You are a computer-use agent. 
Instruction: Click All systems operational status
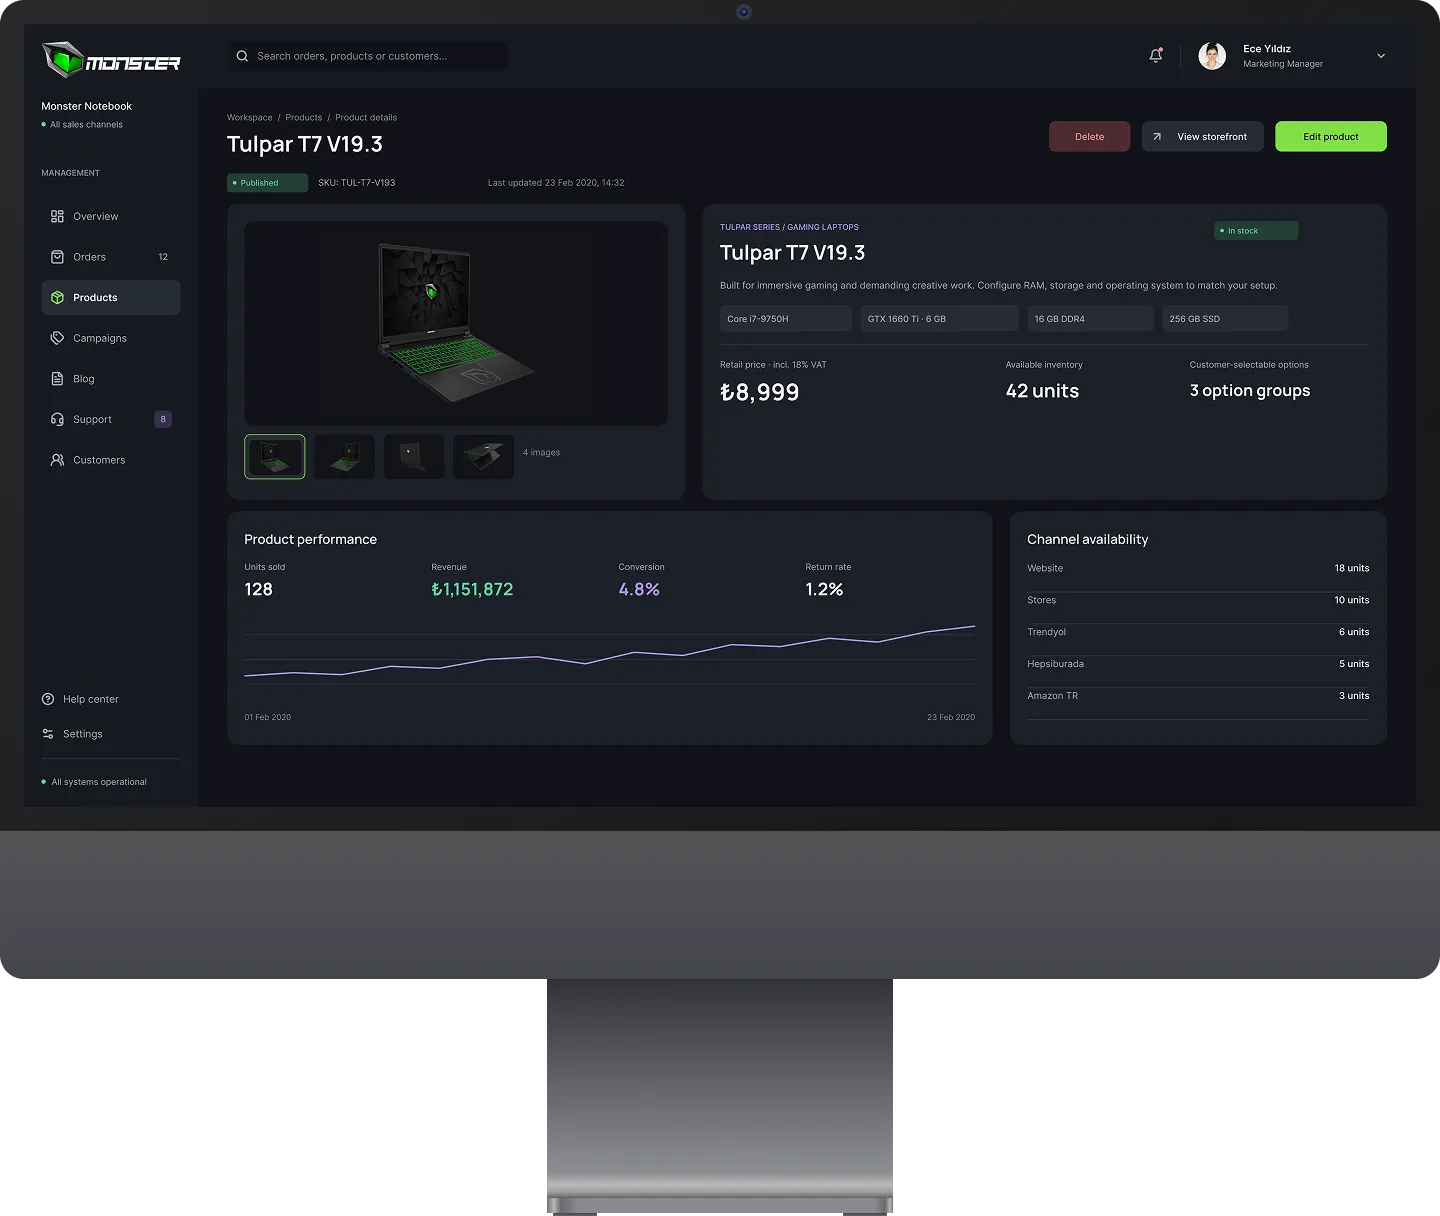click(x=94, y=782)
